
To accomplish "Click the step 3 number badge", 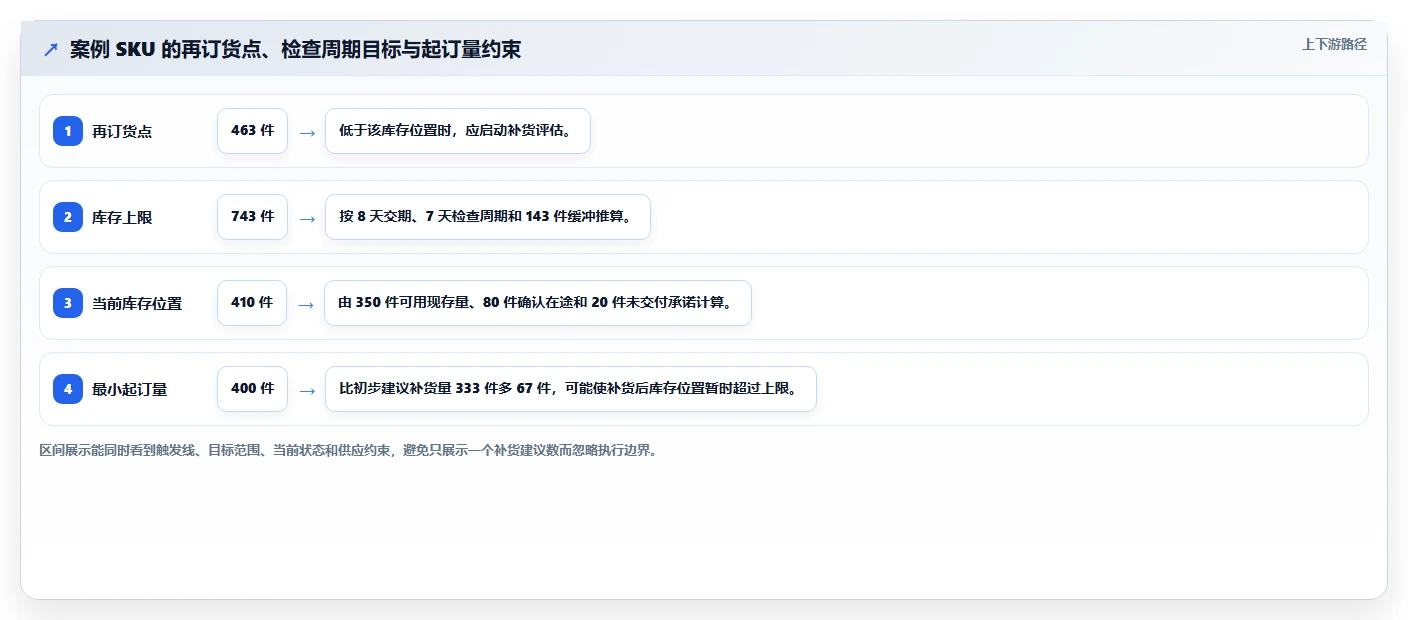I will [68, 303].
